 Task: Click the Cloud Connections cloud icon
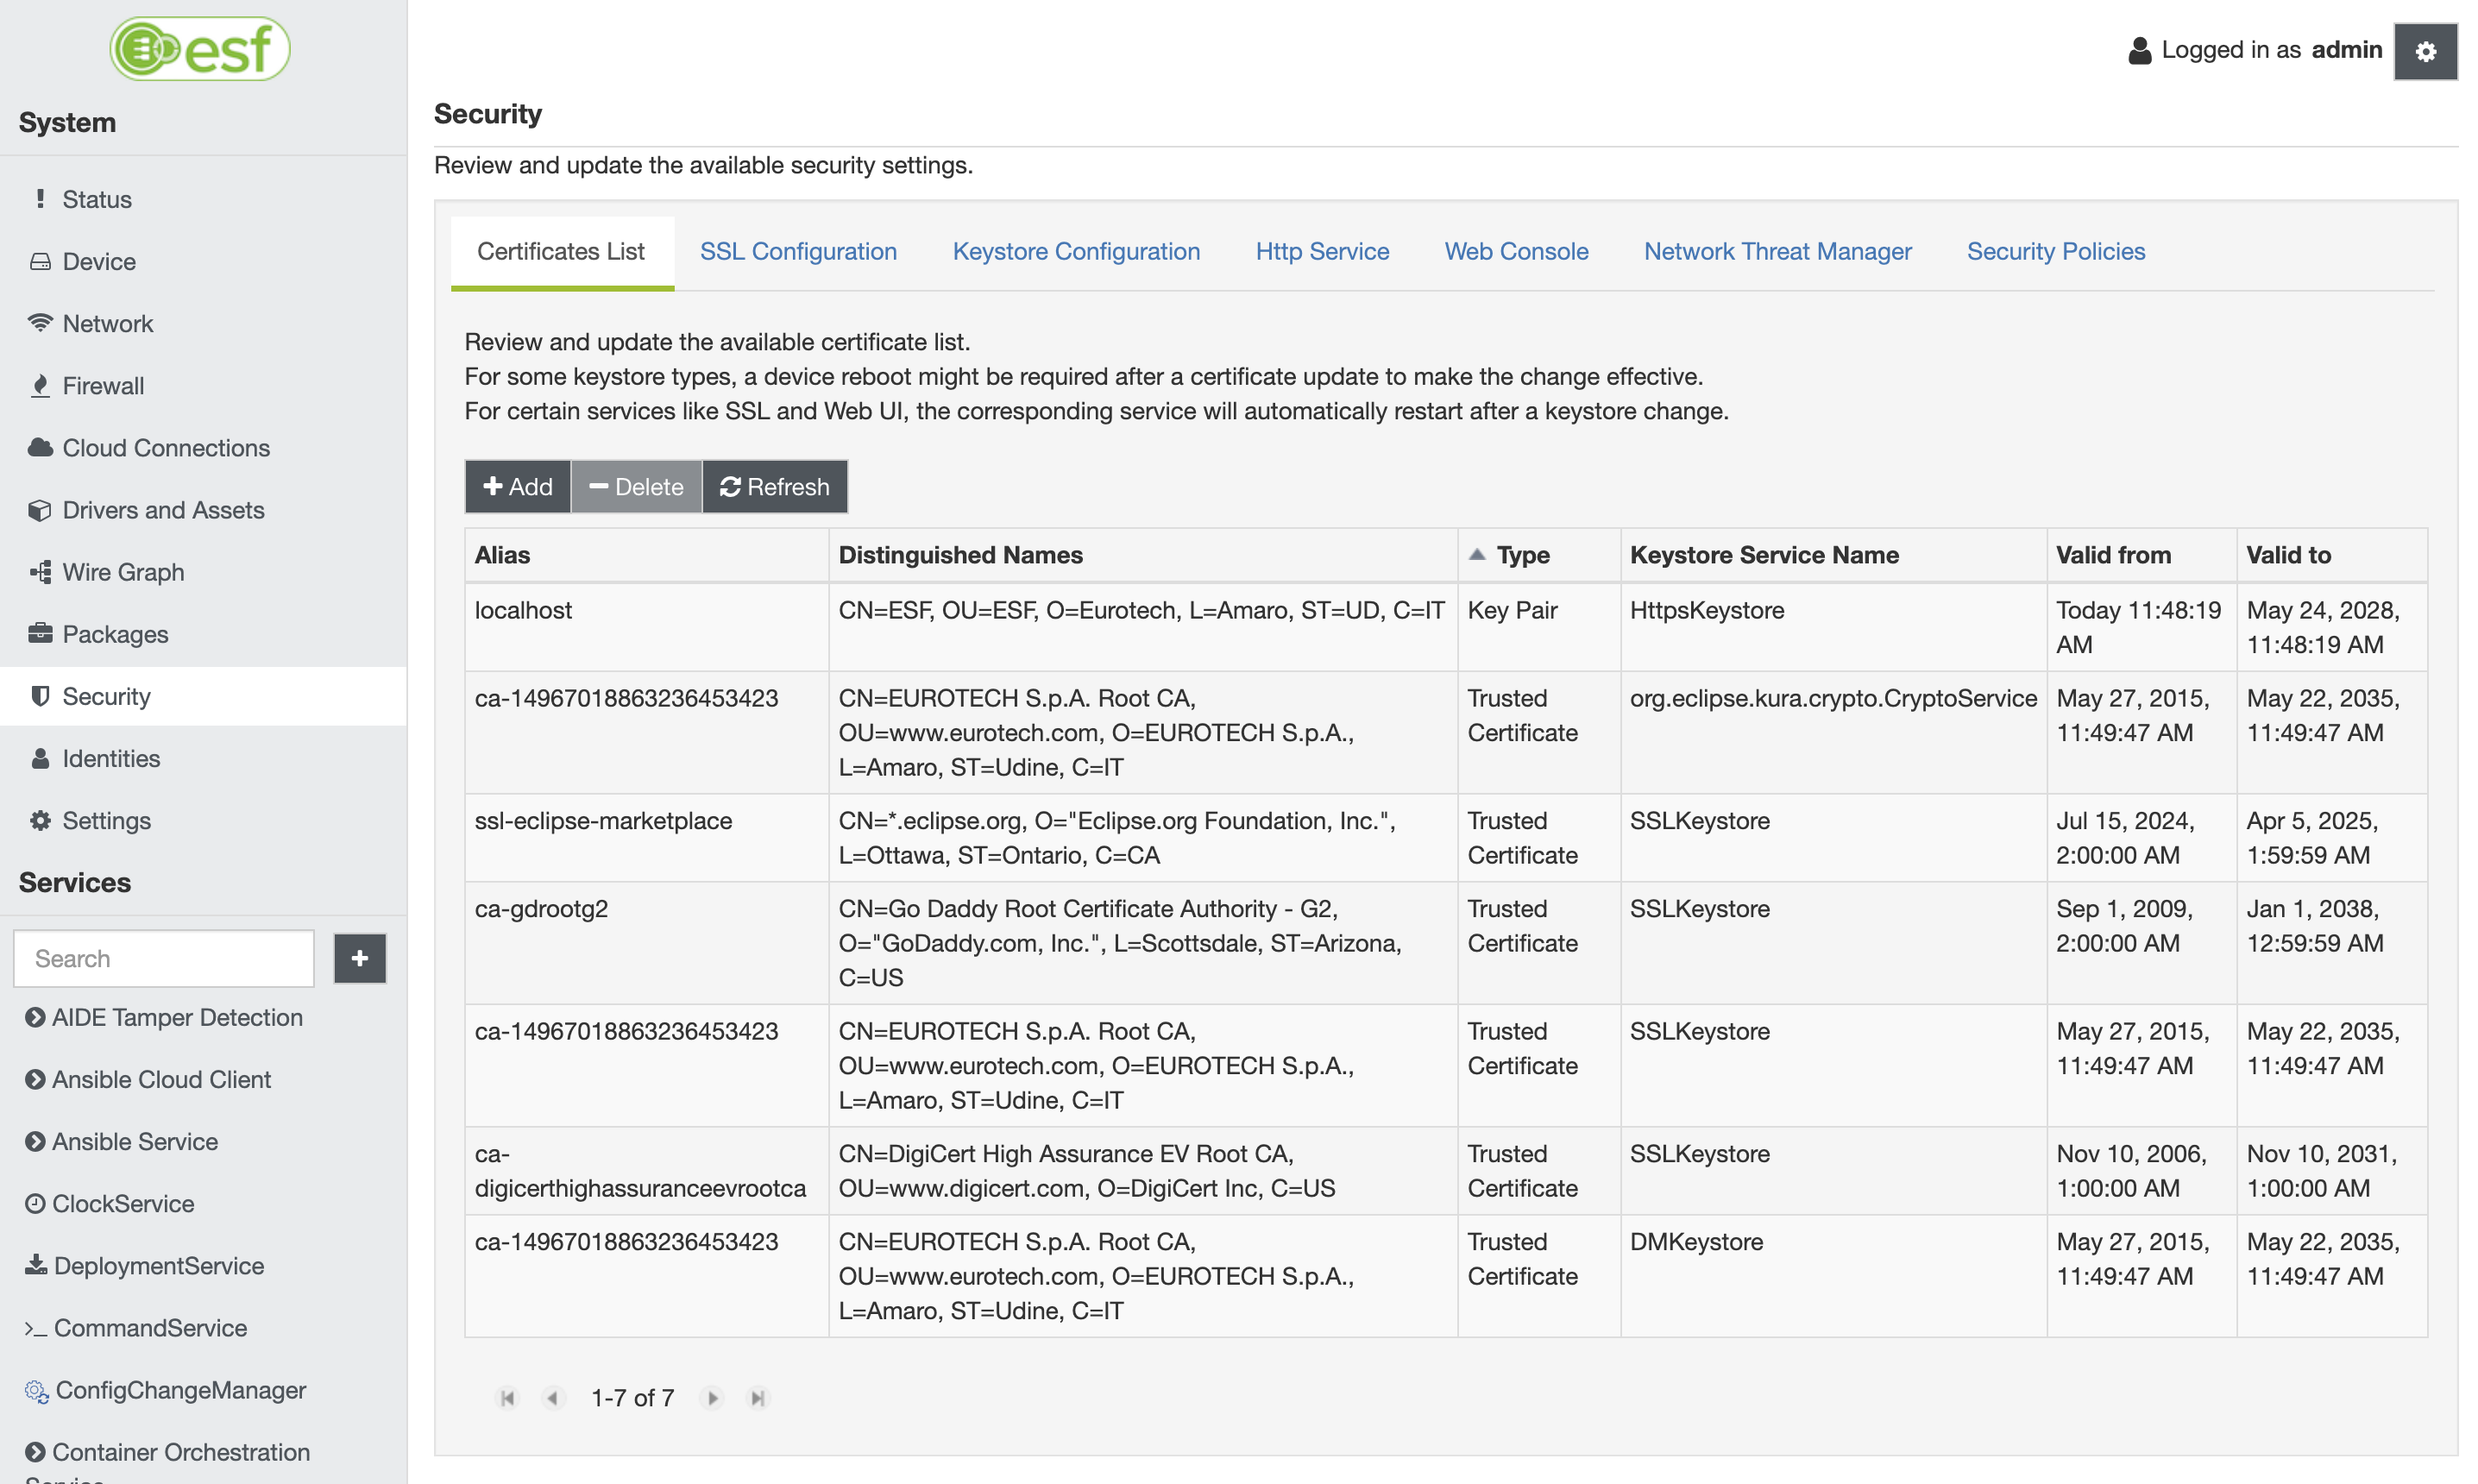(x=40, y=447)
